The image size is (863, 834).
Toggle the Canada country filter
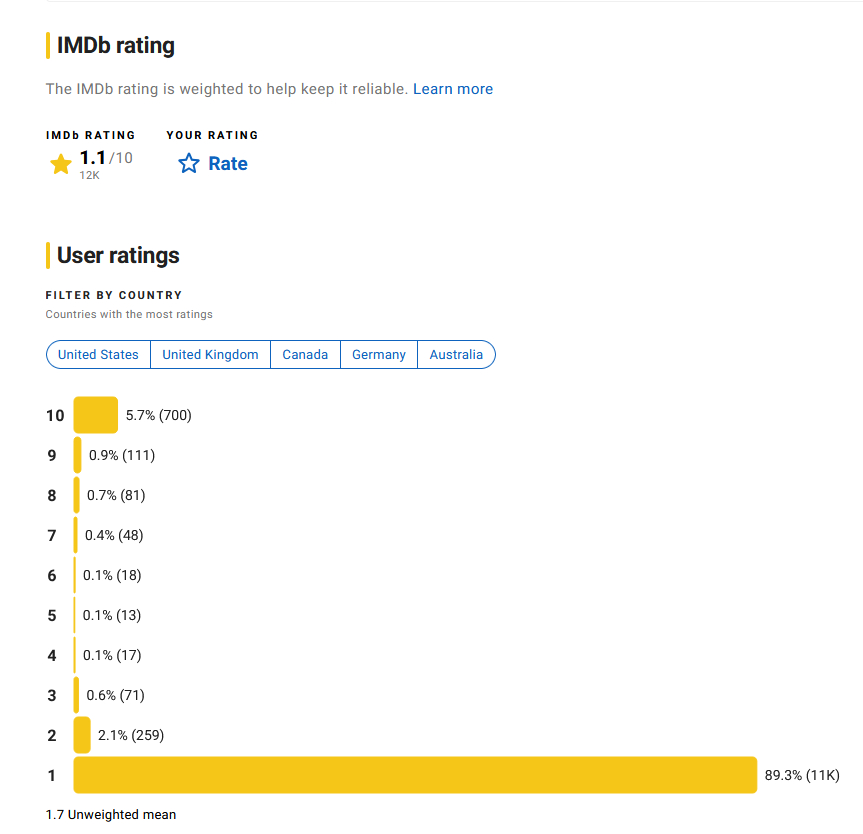tap(305, 355)
